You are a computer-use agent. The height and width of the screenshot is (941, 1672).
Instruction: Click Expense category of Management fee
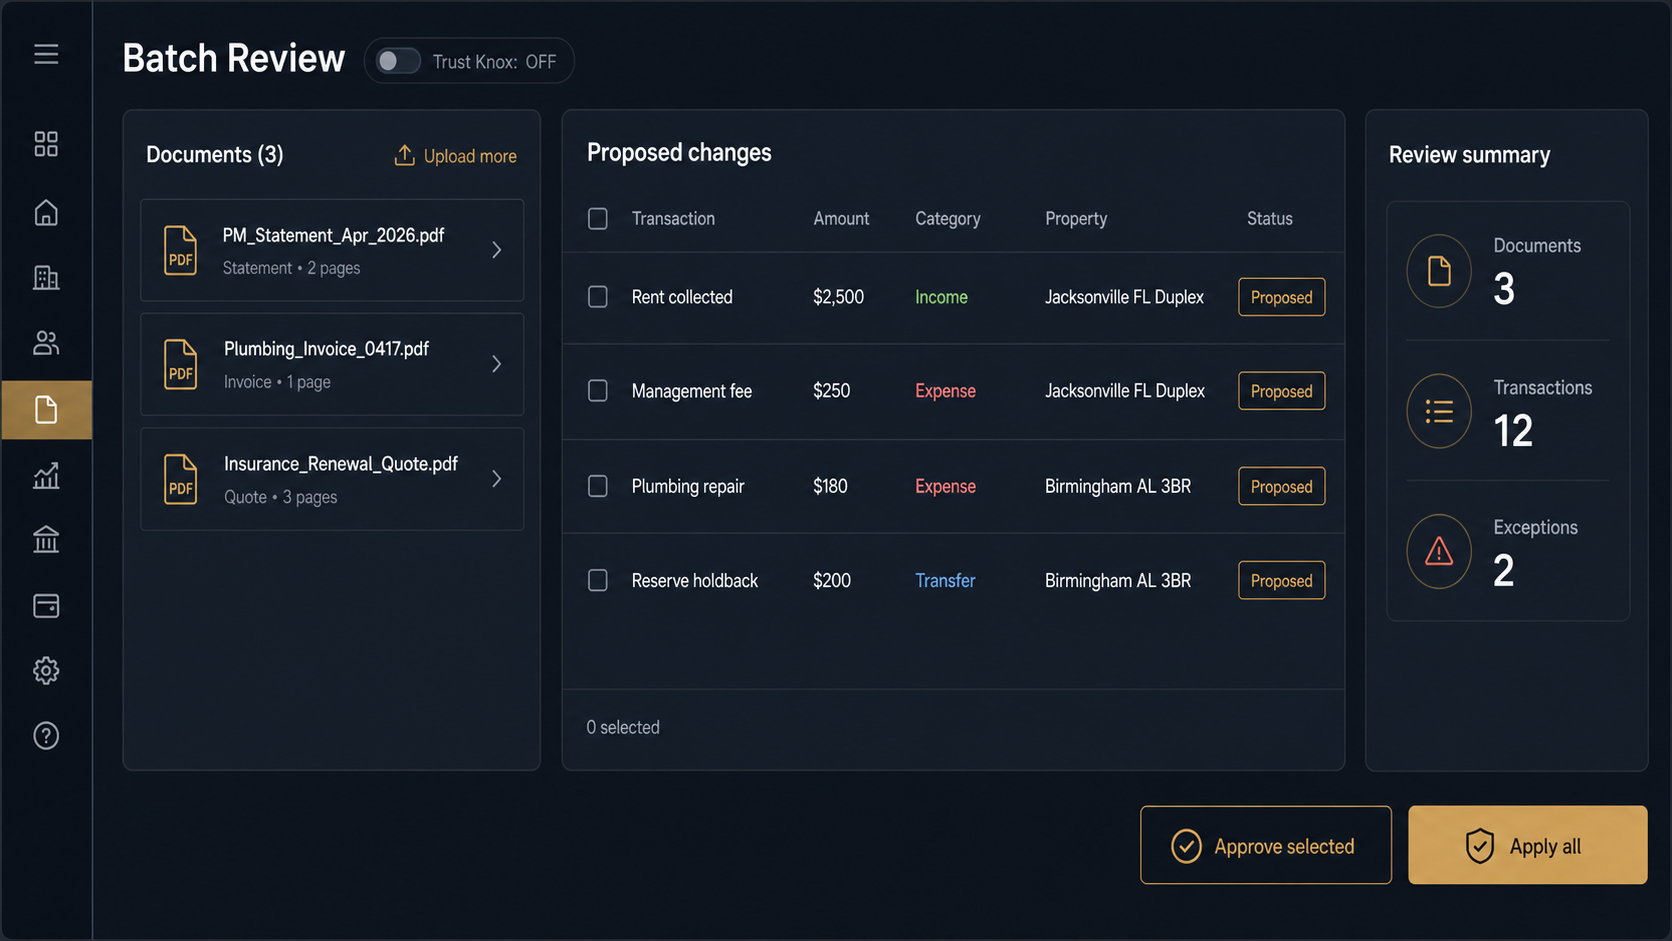[x=945, y=391]
